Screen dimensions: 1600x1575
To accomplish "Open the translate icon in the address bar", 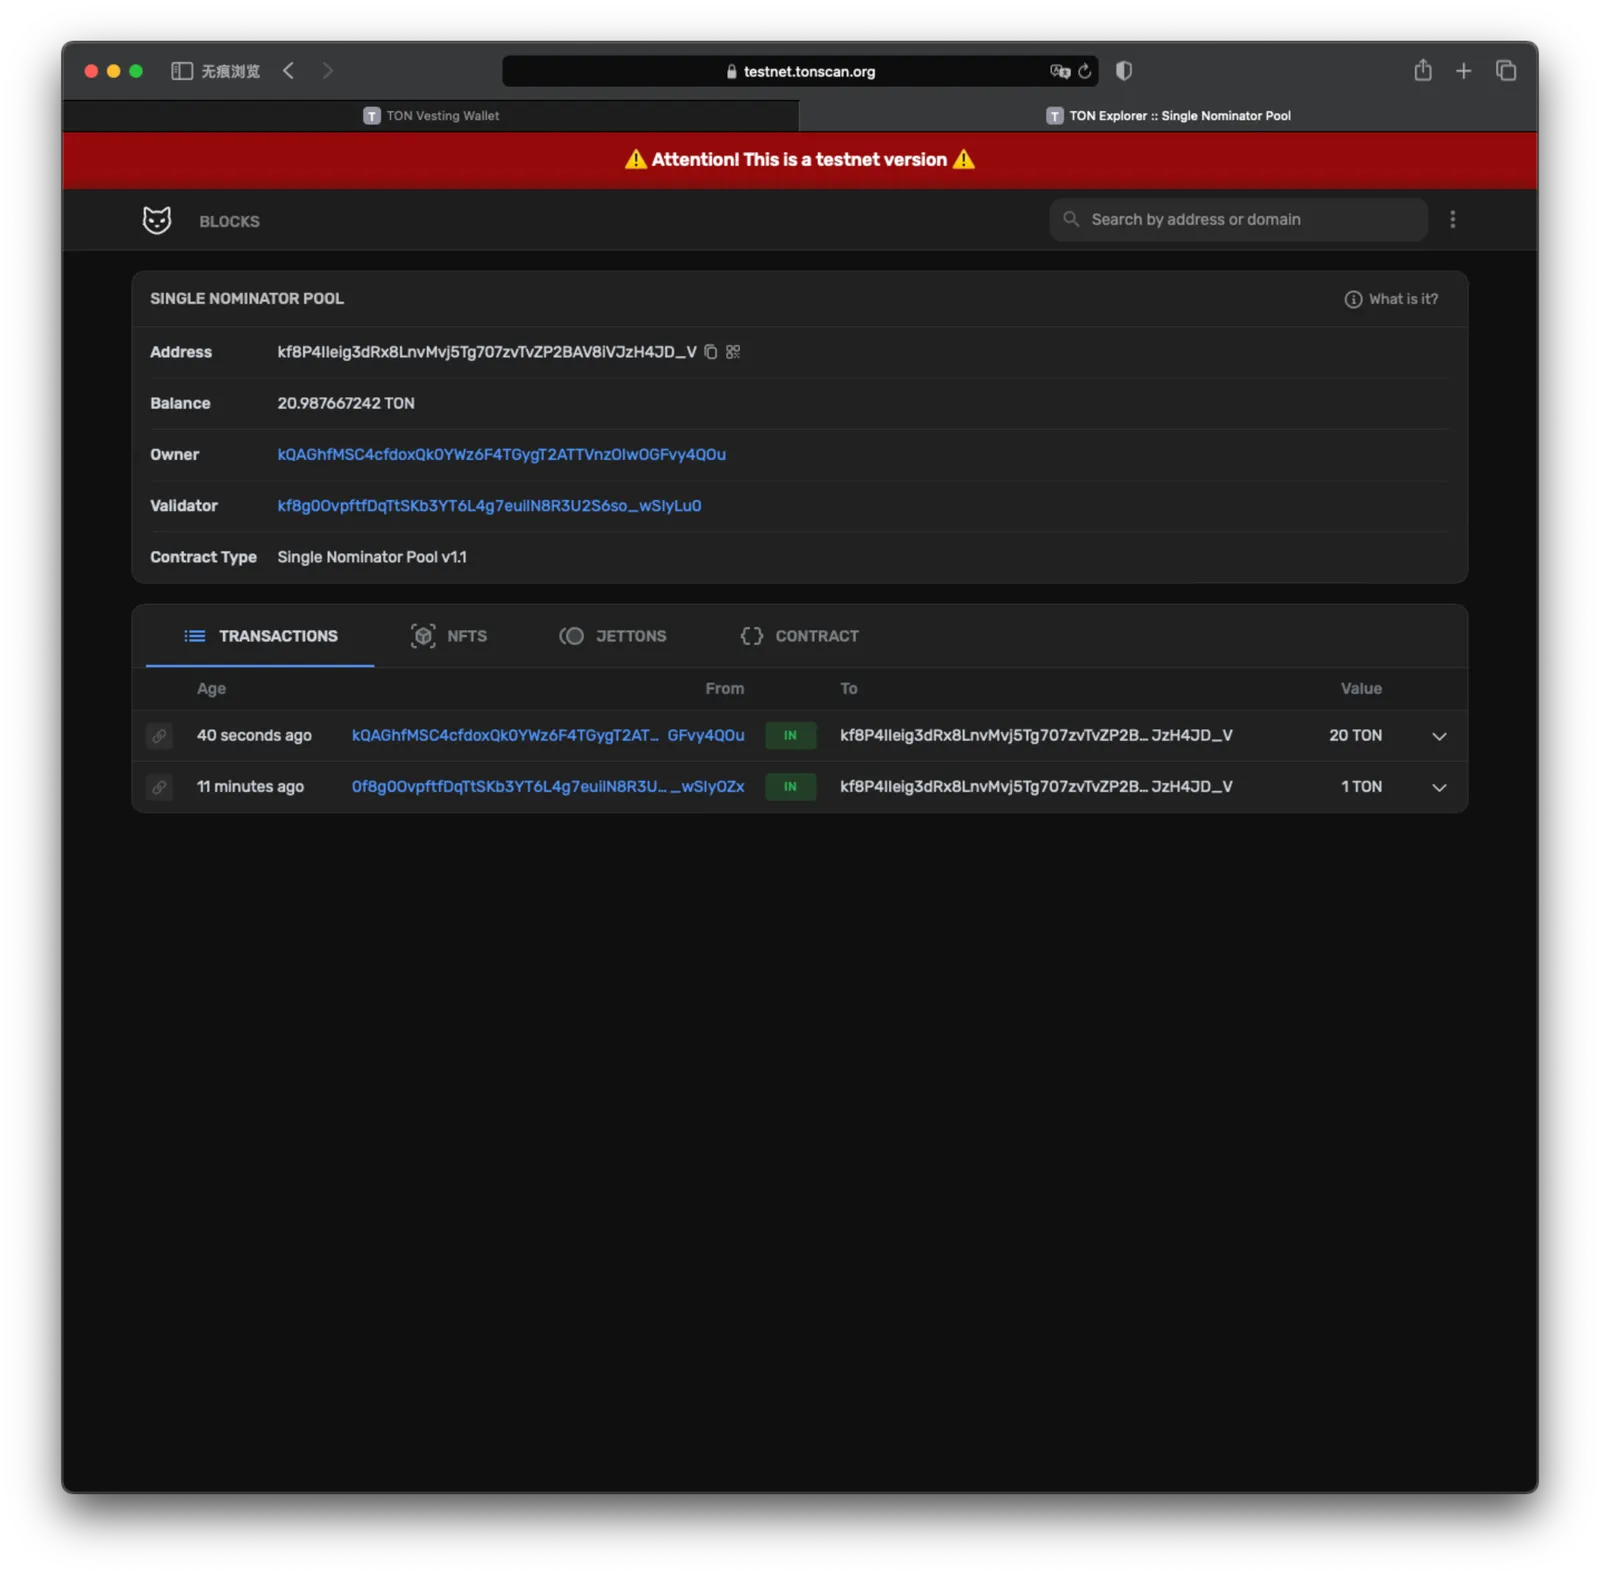I will click(1059, 71).
